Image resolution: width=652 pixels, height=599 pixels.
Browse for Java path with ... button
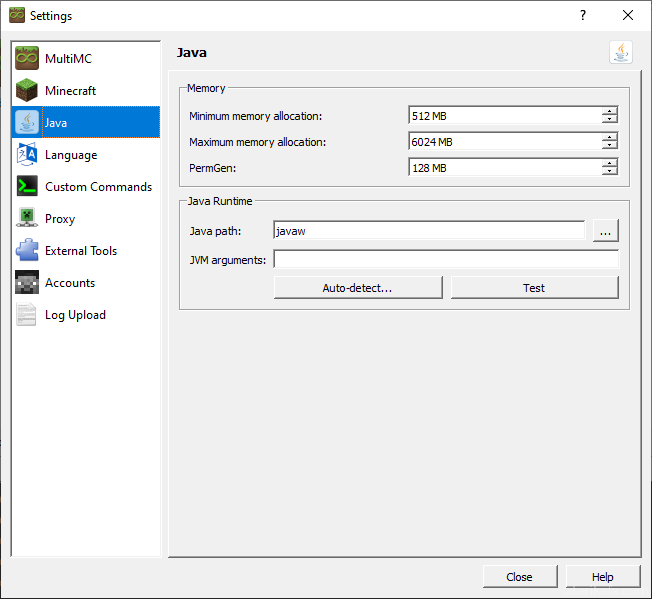pos(606,231)
